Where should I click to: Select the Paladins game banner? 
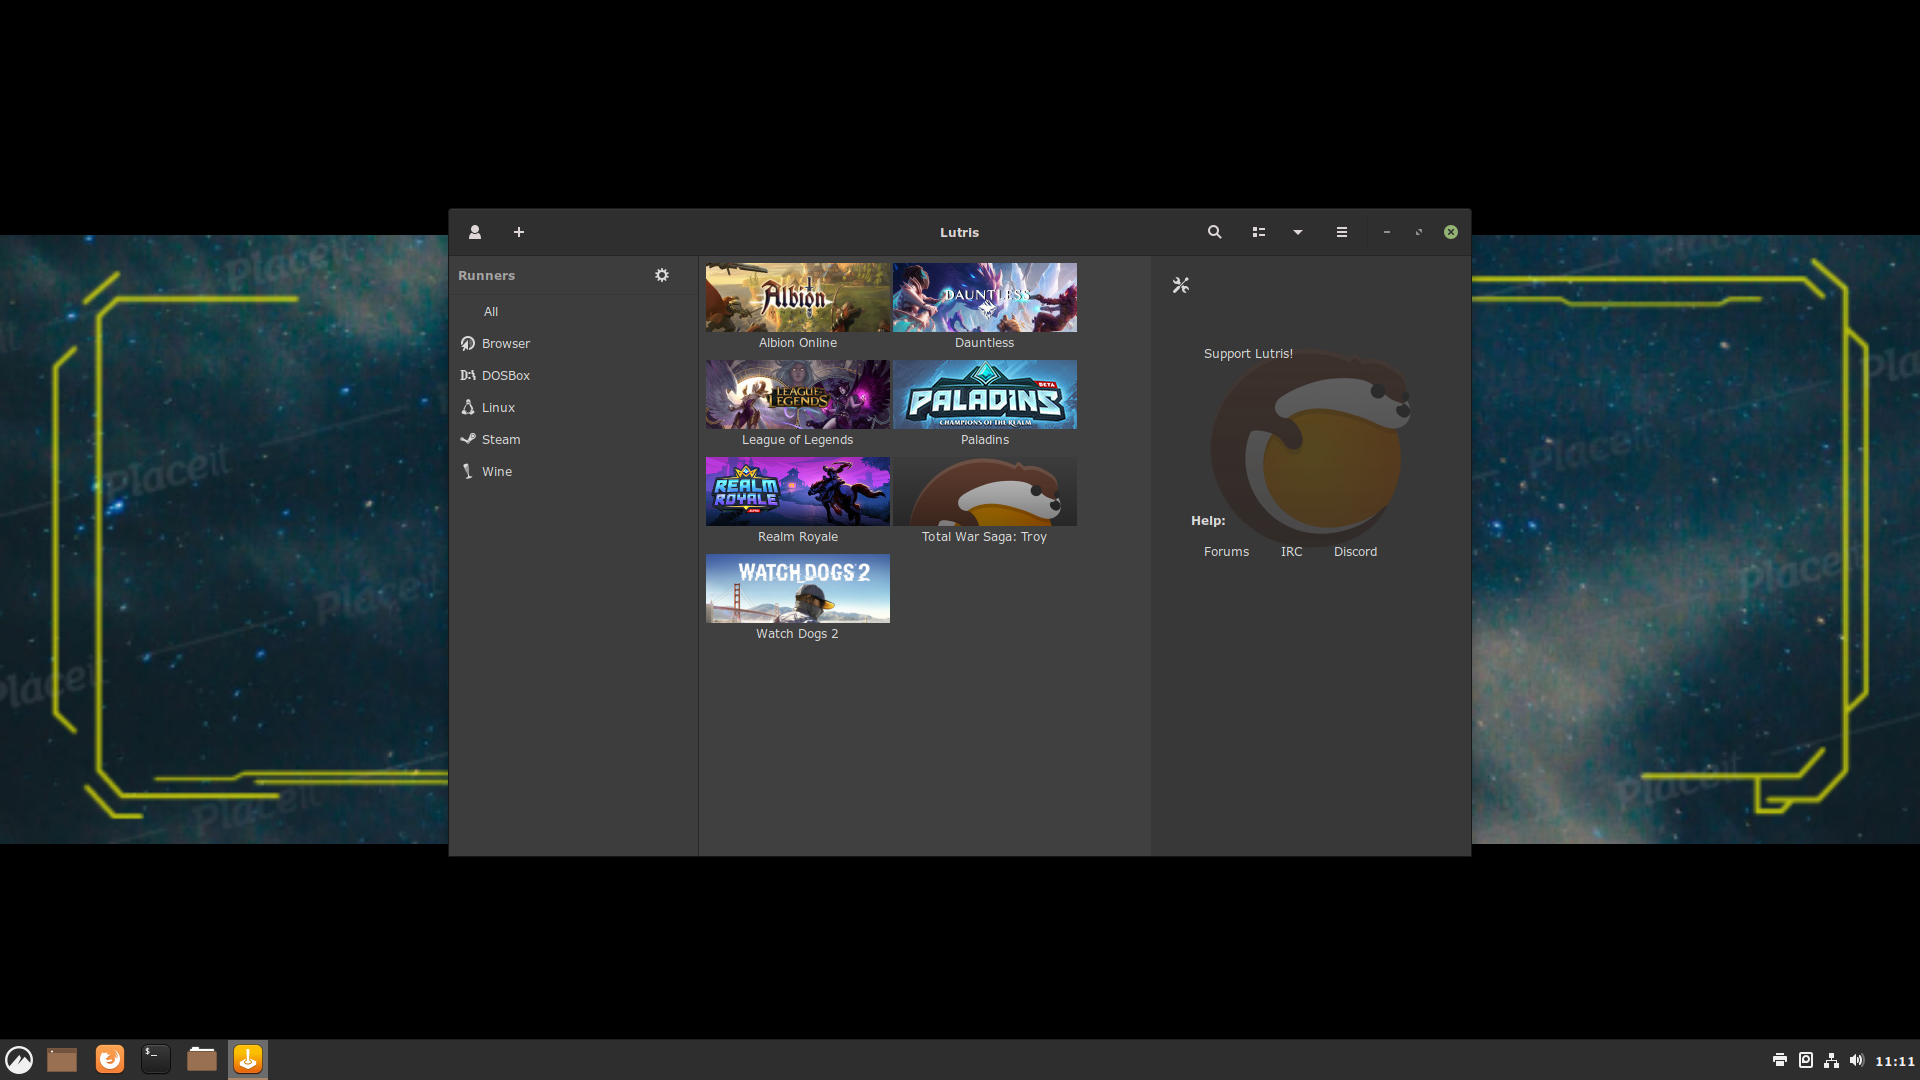(984, 395)
